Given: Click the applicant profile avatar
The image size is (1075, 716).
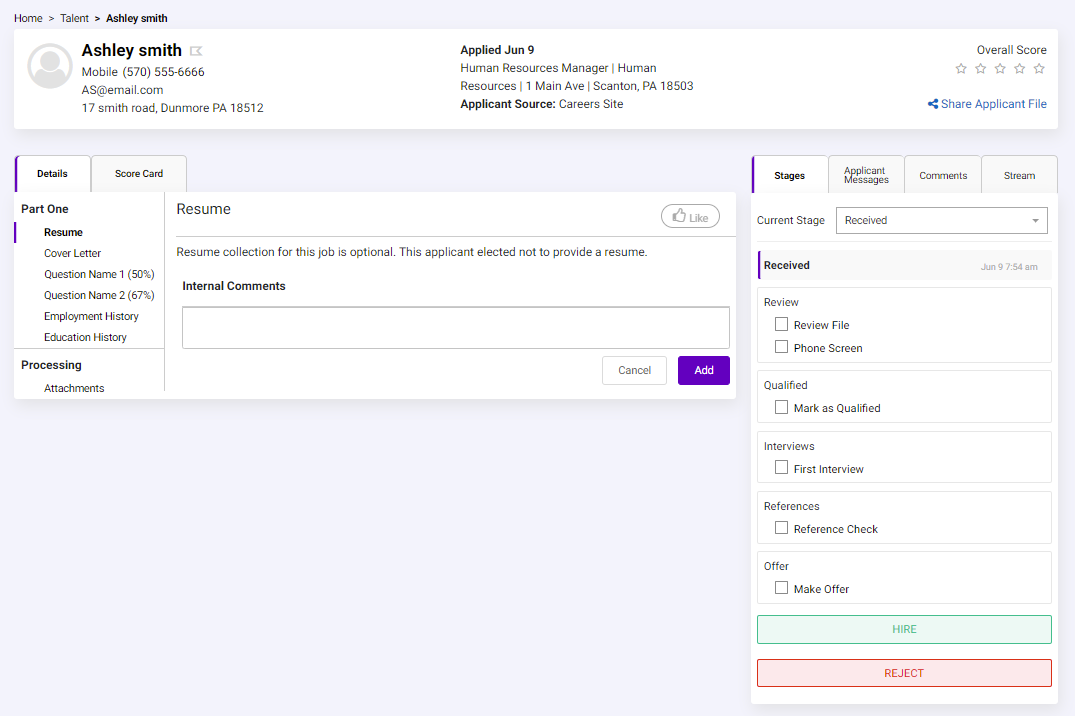Looking at the screenshot, I should point(50,66).
